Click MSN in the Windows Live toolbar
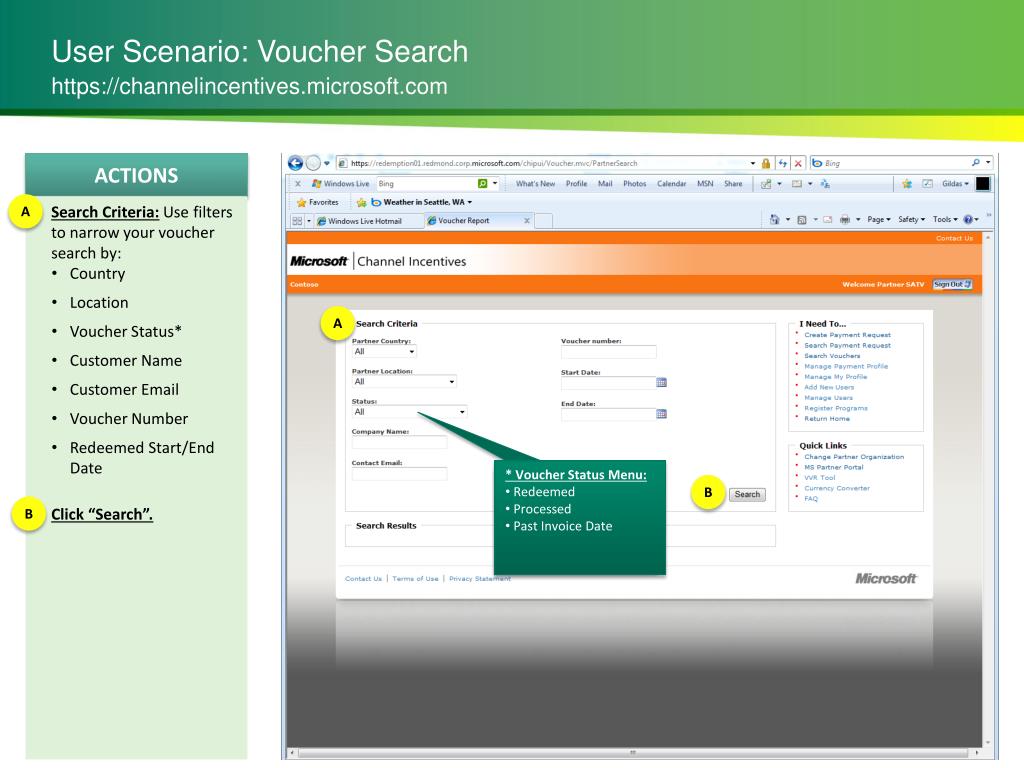Image resolution: width=1024 pixels, height=768 pixels. click(705, 184)
